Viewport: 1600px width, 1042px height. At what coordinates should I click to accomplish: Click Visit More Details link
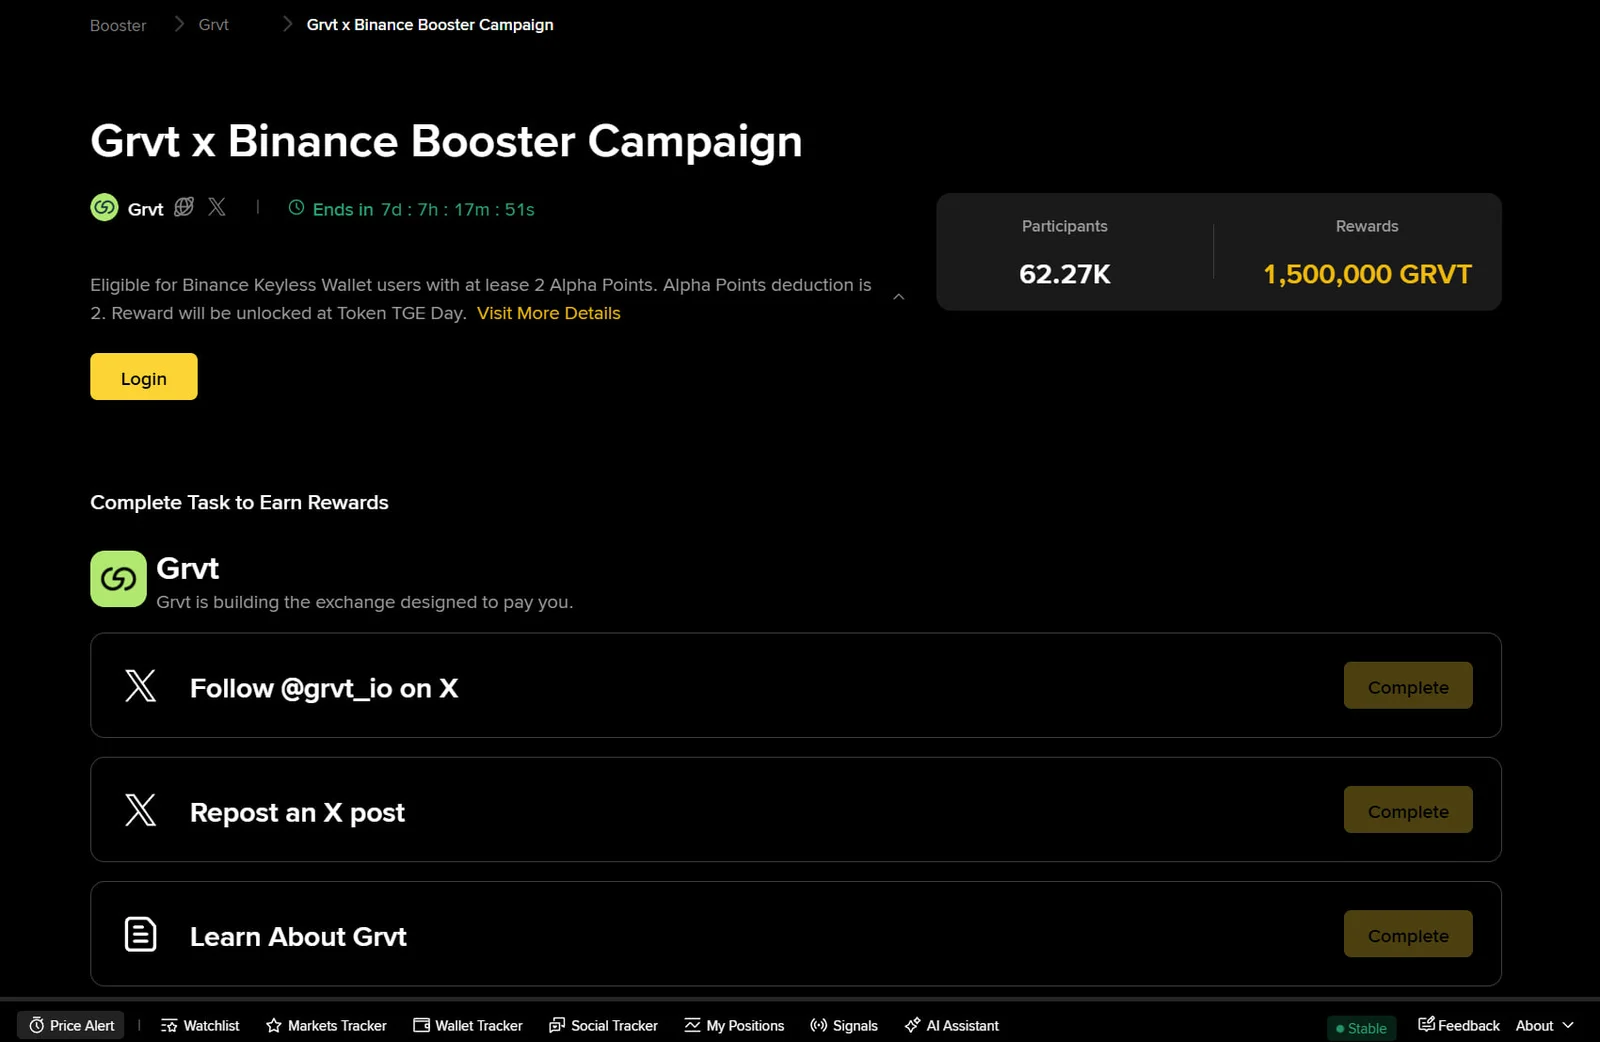tap(549, 313)
